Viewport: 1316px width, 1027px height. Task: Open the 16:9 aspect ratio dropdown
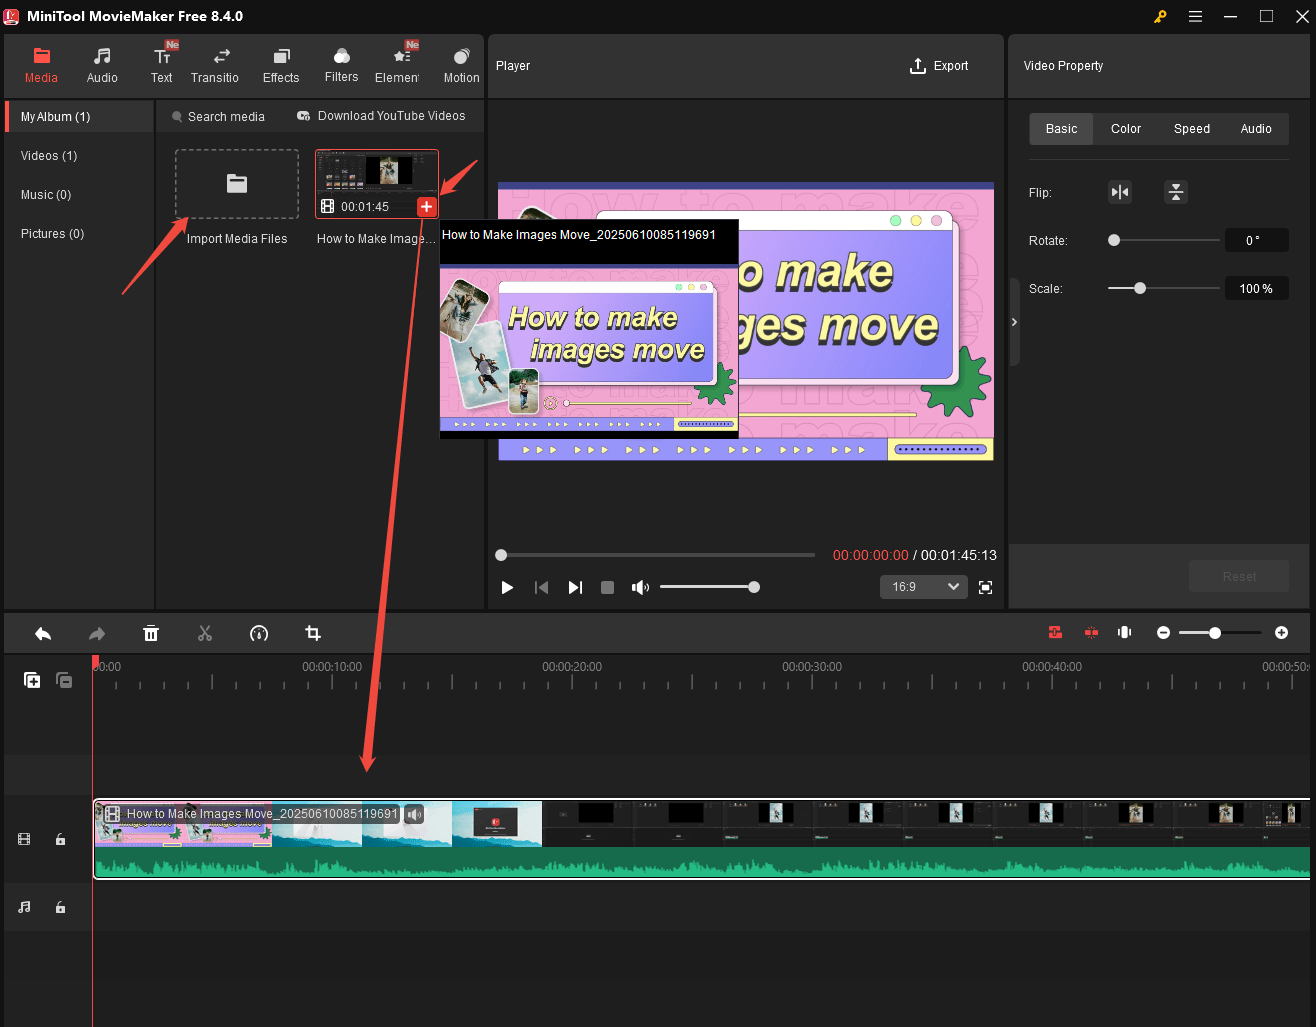pos(922,587)
